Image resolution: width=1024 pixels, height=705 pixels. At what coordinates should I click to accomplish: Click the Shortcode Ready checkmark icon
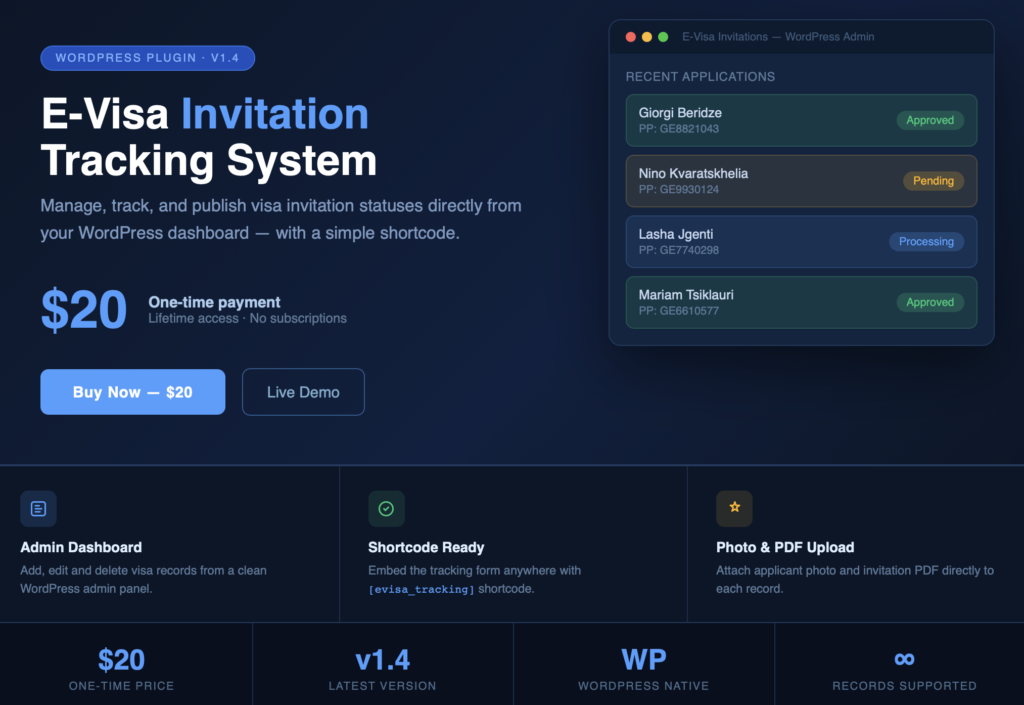pos(386,509)
